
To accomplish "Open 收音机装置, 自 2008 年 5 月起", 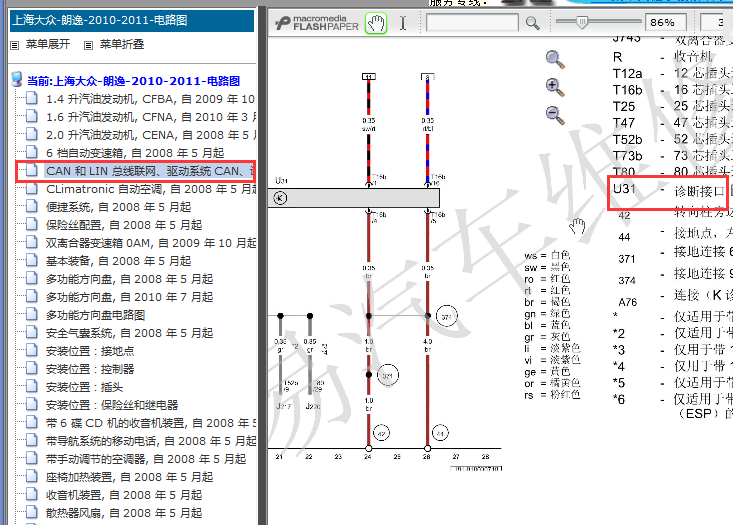I will click(124, 495).
